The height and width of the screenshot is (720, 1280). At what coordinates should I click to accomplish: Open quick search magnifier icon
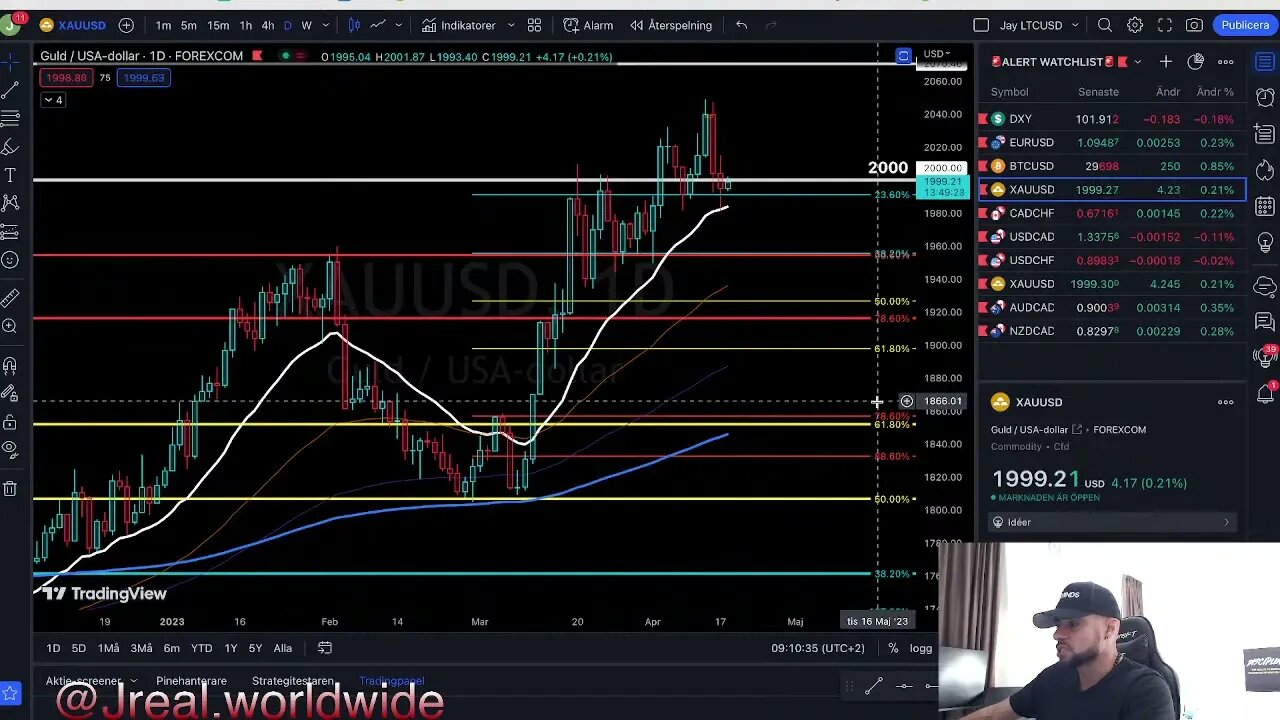1105,25
